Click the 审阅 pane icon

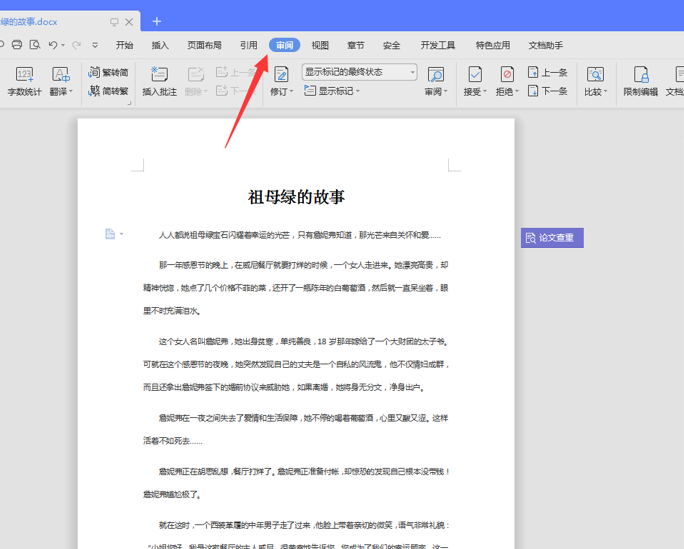[435, 75]
